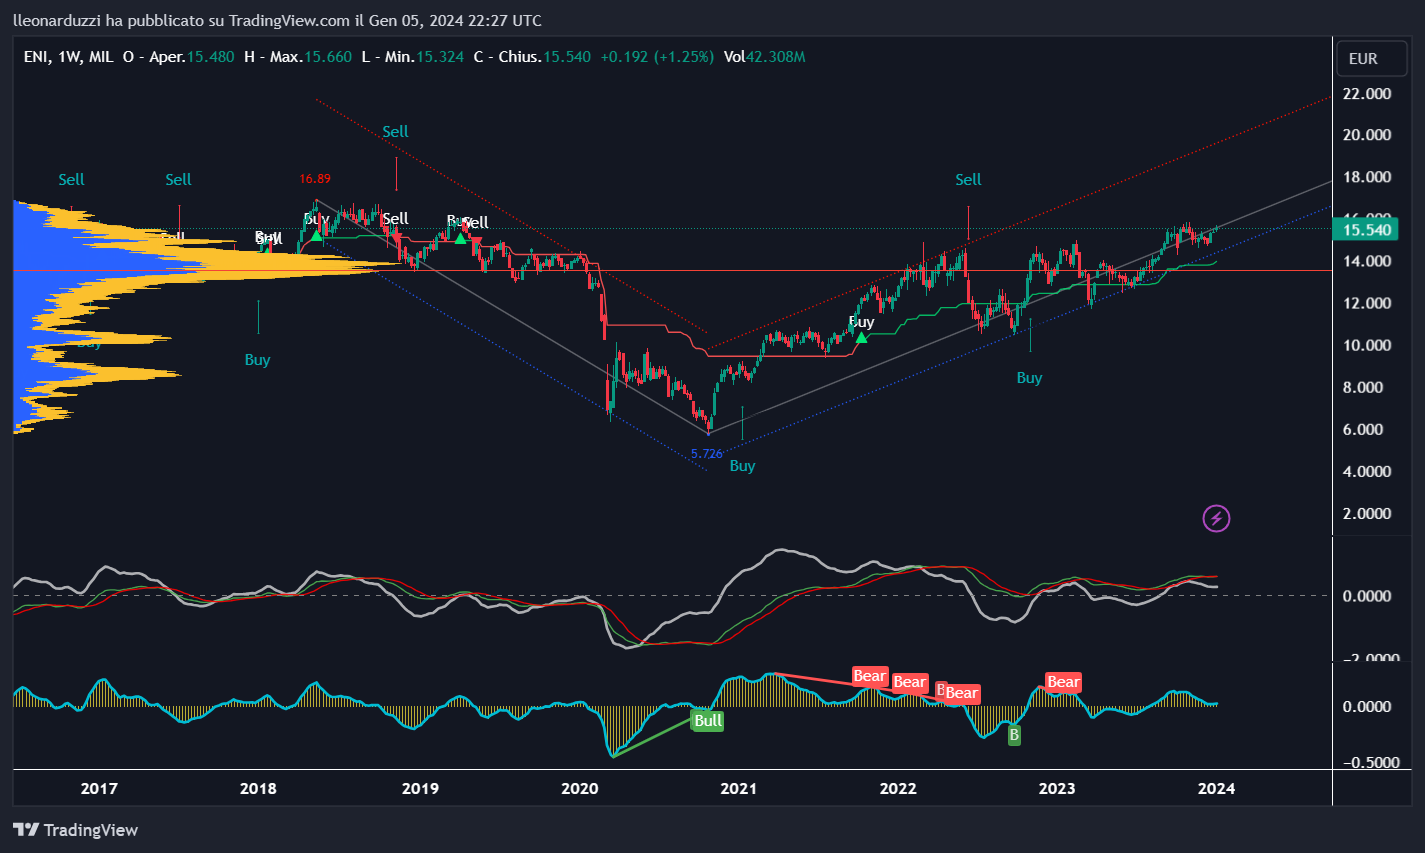Click the 12.000 price axis label
This screenshot has height=853, width=1425.
point(1367,304)
